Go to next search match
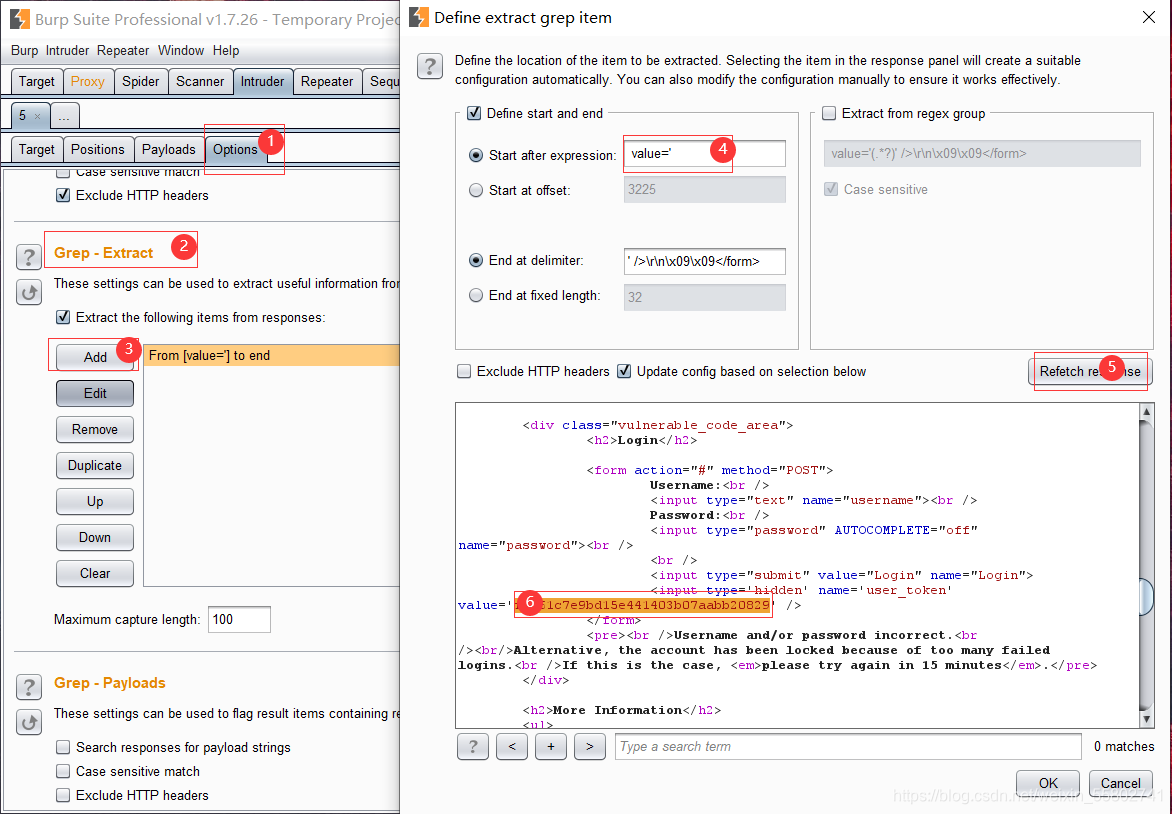Viewport: 1172px width, 814px height. coord(590,746)
